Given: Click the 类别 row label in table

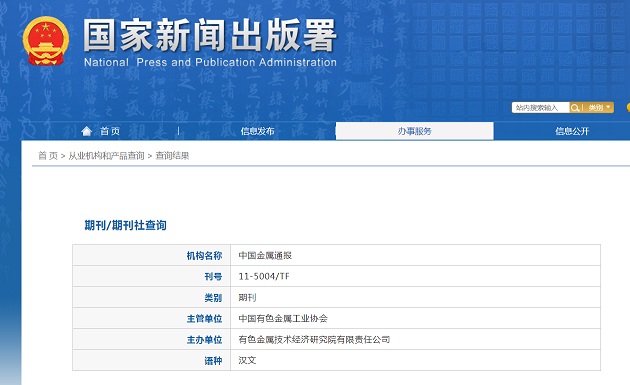Looking at the screenshot, I should coord(213,297).
